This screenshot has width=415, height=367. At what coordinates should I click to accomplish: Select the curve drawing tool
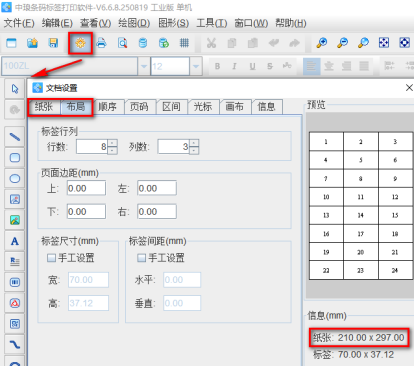point(15,345)
